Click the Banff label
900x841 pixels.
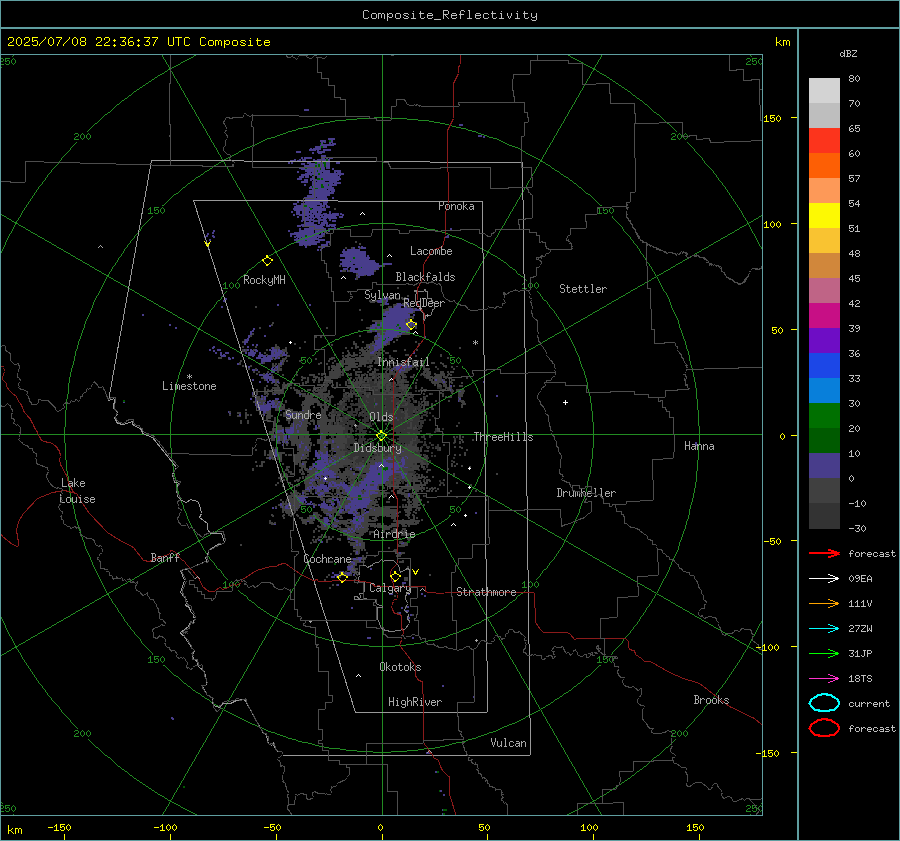[165, 557]
